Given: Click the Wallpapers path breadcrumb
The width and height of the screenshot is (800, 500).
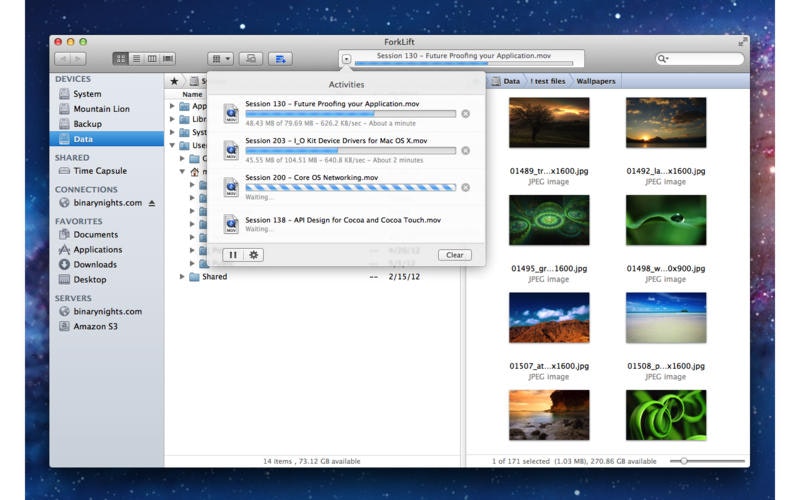Looking at the screenshot, I should click(596, 81).
